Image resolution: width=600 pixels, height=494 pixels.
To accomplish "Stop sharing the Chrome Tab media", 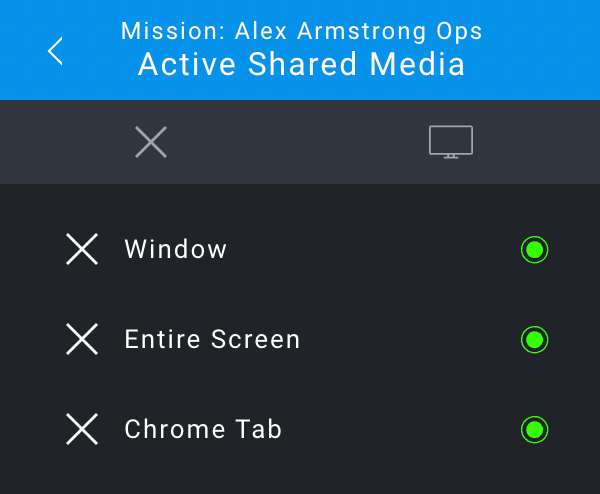I will [x=82, y=429].
